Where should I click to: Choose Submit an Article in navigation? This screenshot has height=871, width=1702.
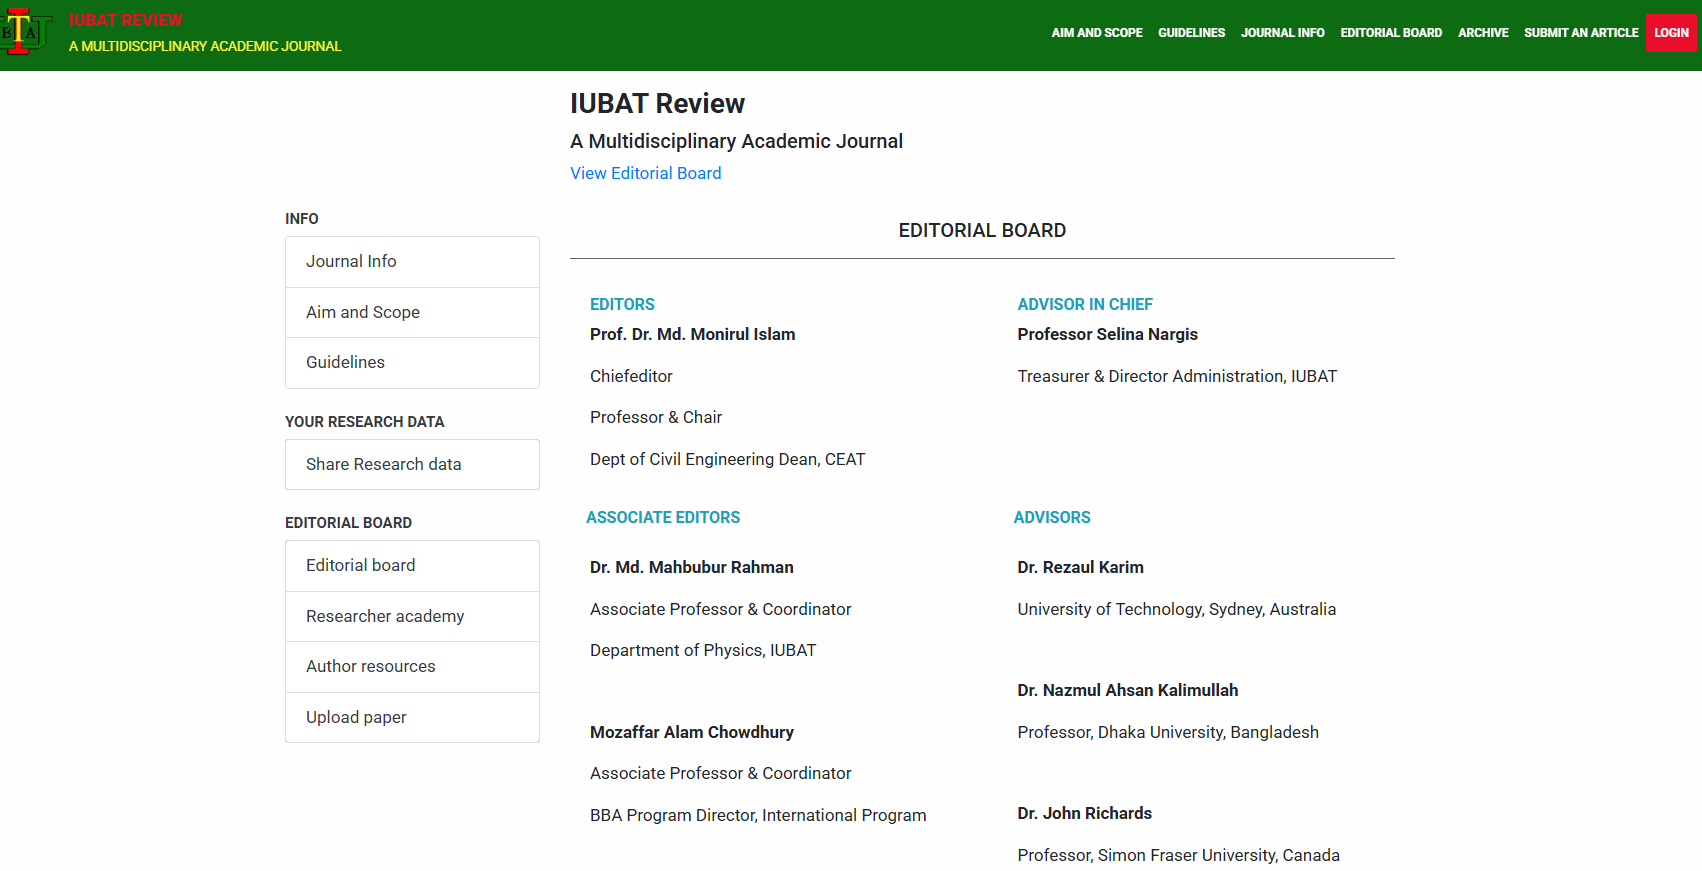click(1581, 33)
